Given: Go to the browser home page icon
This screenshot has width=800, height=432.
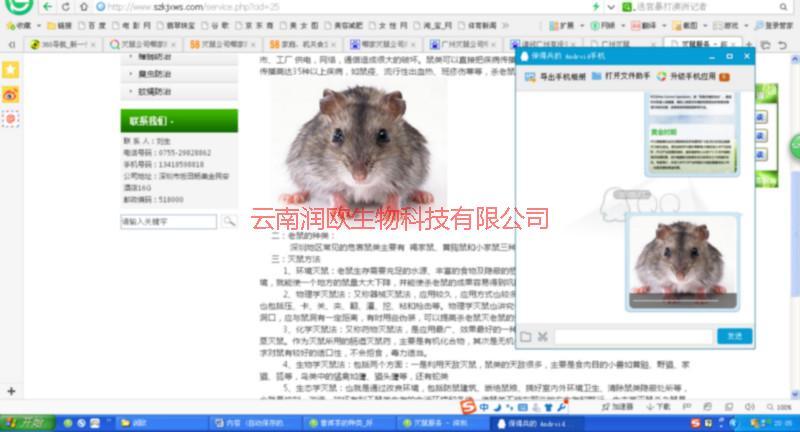Looking at the screenshot, I should pos(83,7).
